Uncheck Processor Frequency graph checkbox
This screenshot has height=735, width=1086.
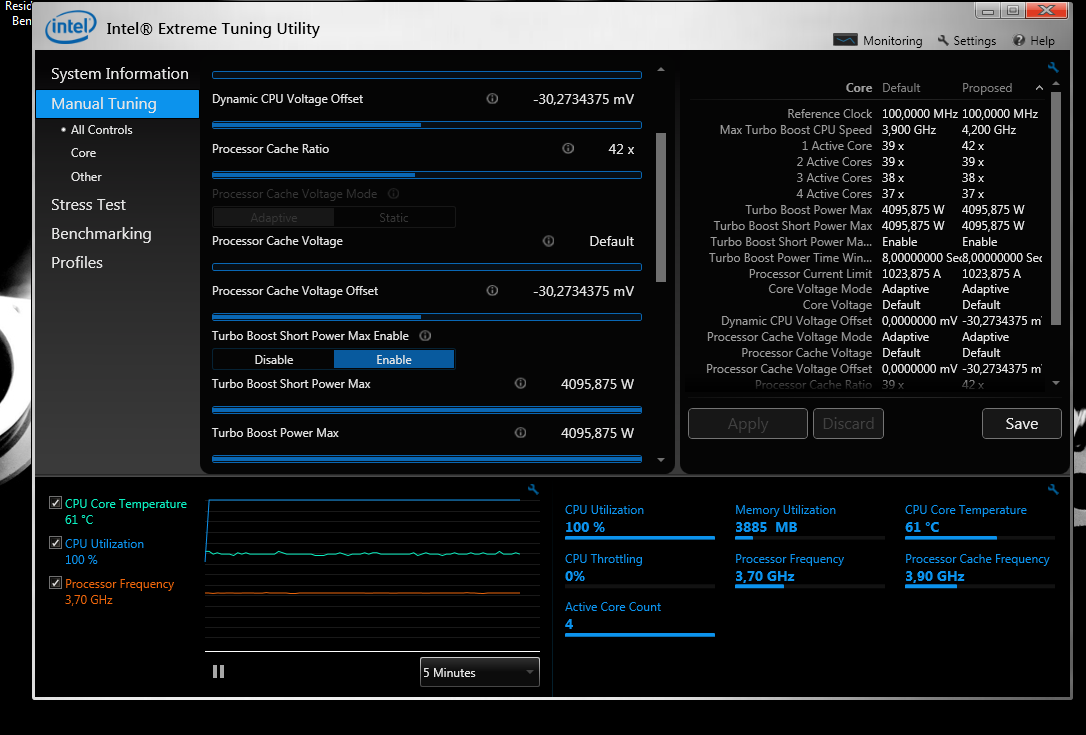tap(55, 583)
